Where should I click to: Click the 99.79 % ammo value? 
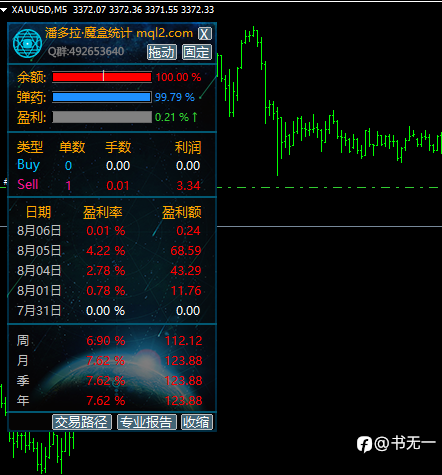[x=175, y=97]
